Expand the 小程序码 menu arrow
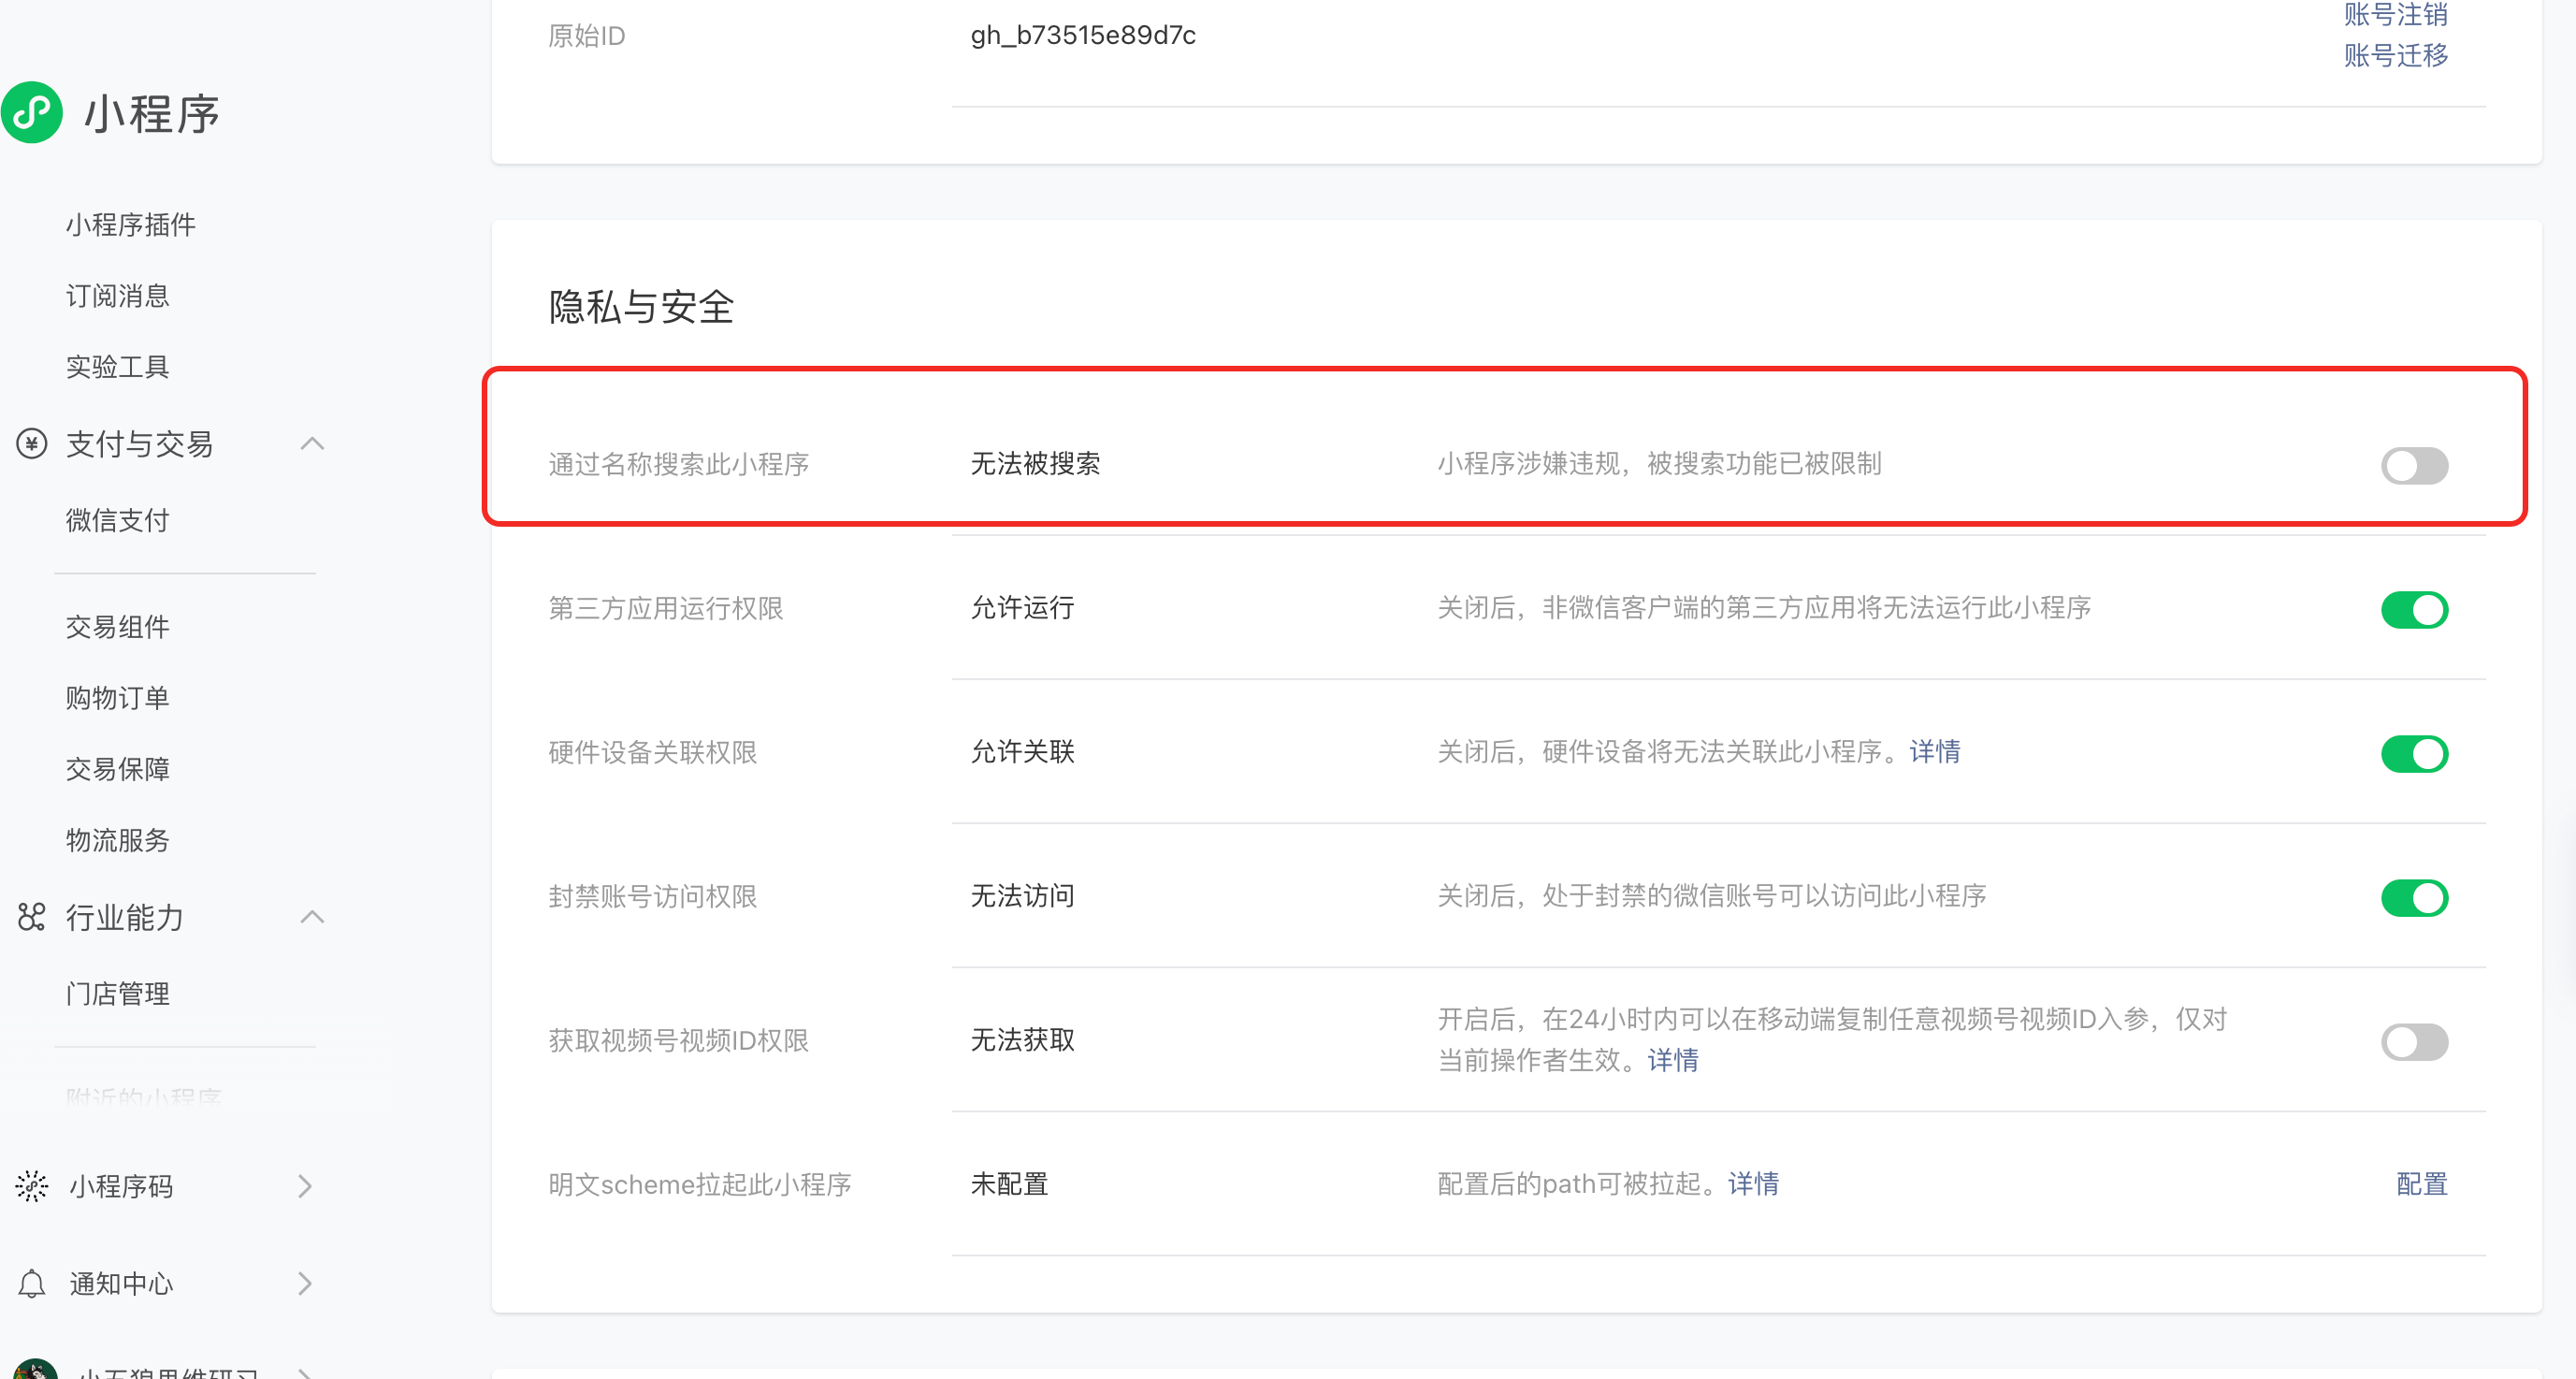The image size is (2576, 1379). tap(305, 1186)
